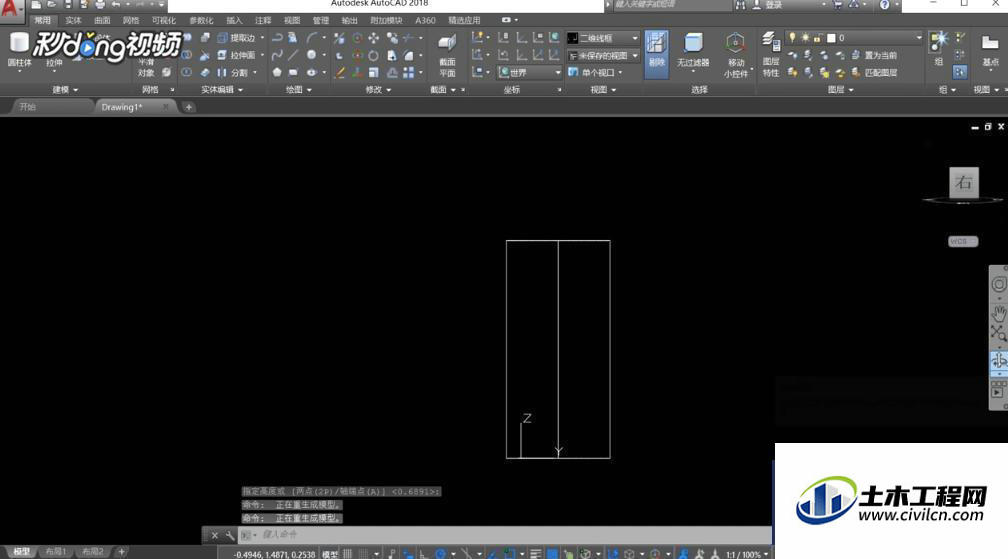Open the visual style dropdown (二维线框)
The height and width of the screenshot is (559, 1008).
pos(602,38)
